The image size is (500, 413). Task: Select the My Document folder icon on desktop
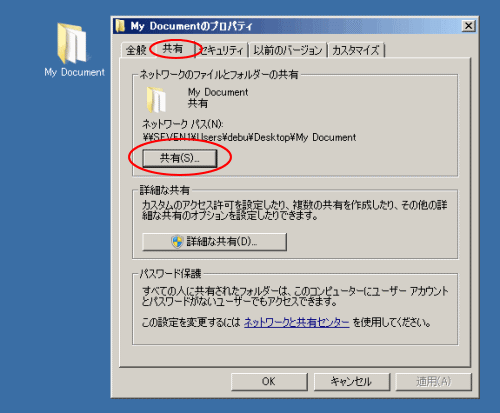point(72,43)
